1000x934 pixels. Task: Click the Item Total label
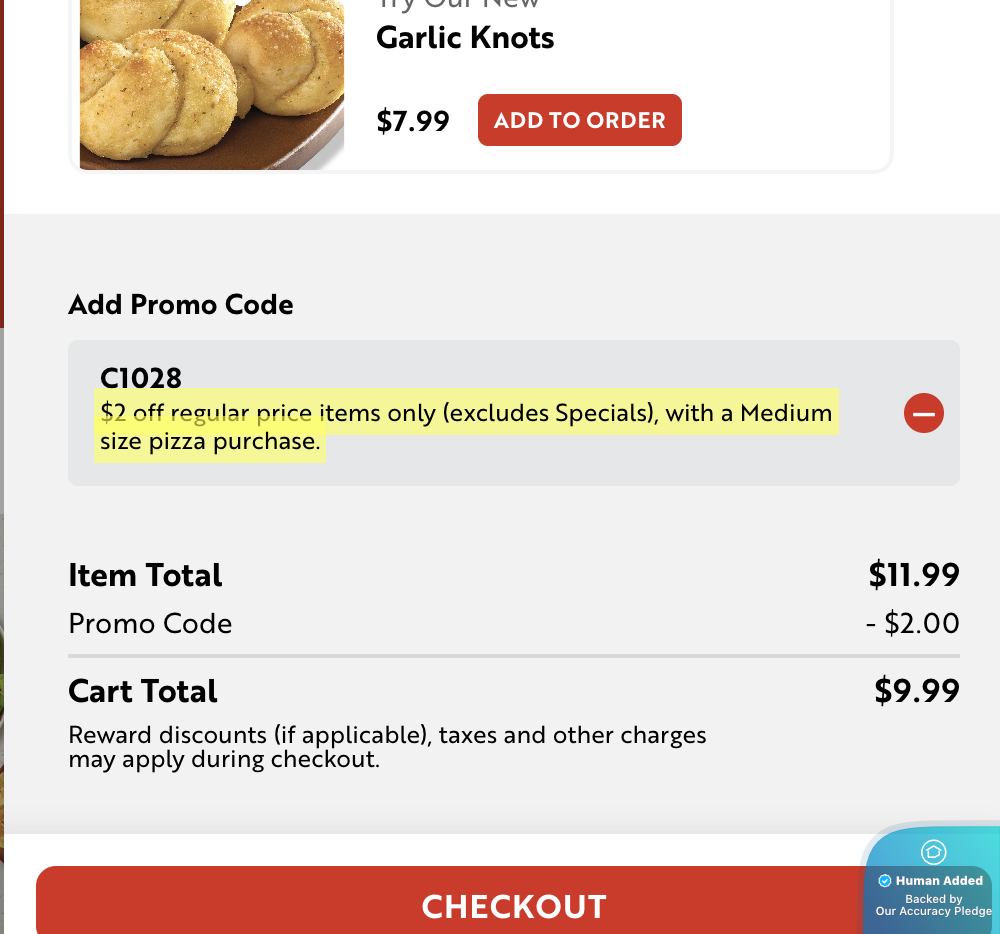pos(145,575)
